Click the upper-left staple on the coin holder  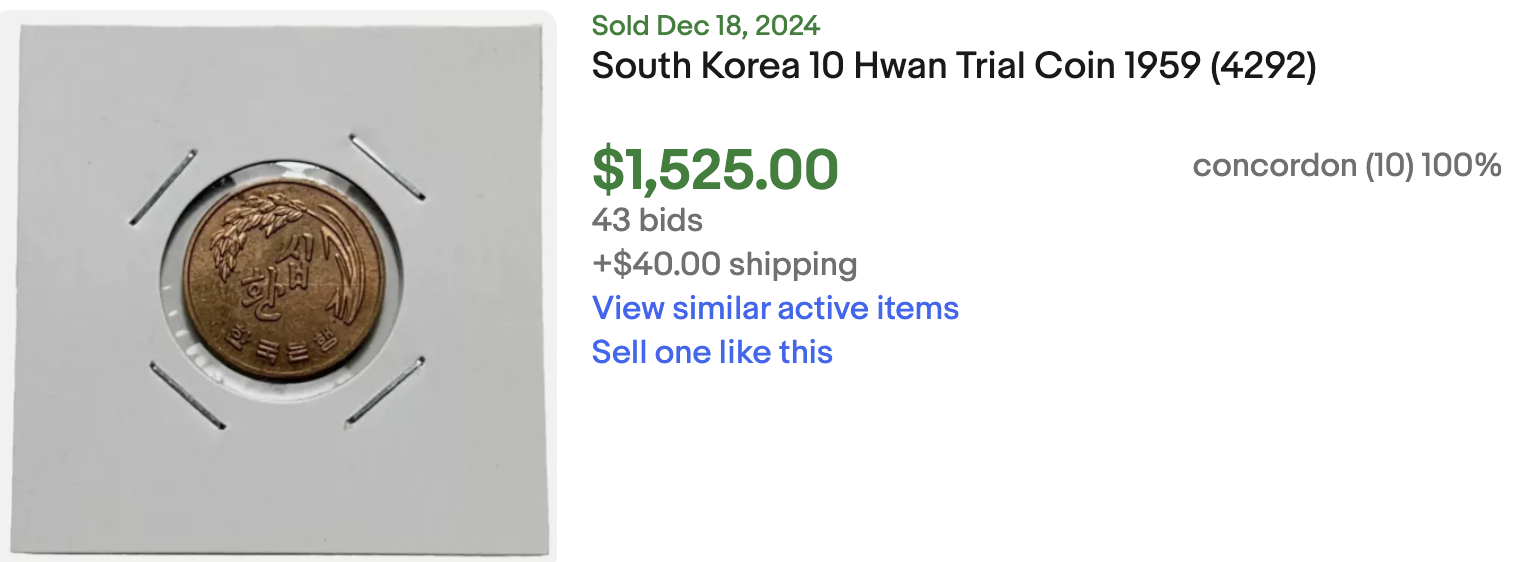[x=163, y=187]
